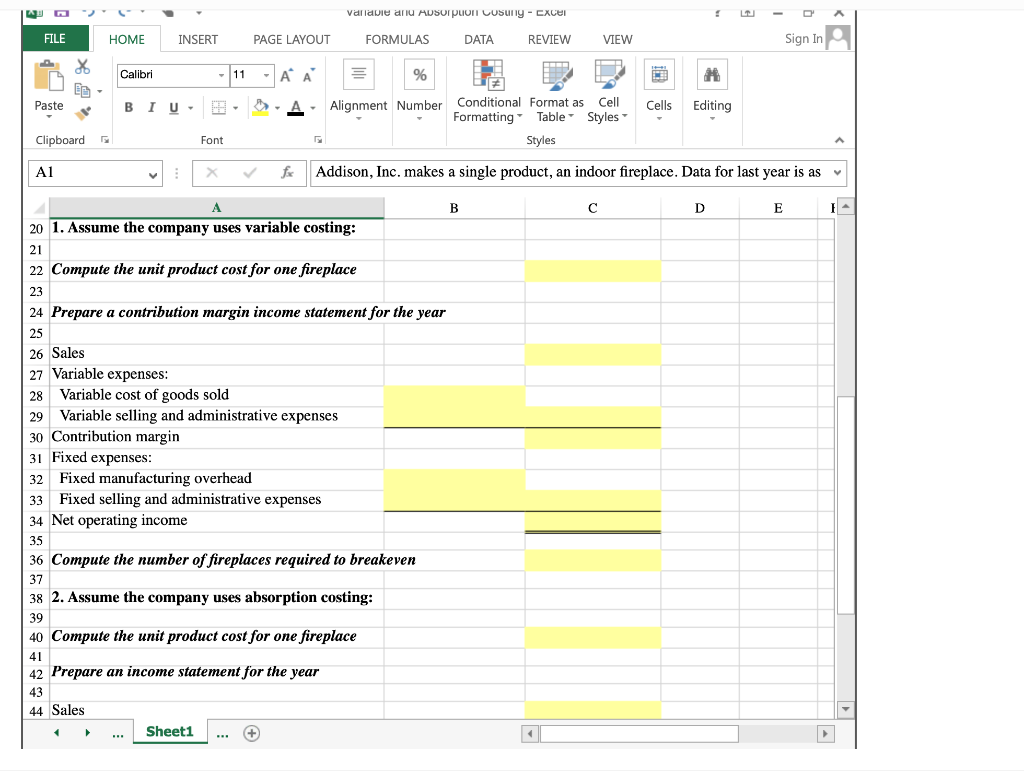Open Fill Color dropdown arrow
The width and height of the screenshot is (1024, 774).
tap(278, 108)
